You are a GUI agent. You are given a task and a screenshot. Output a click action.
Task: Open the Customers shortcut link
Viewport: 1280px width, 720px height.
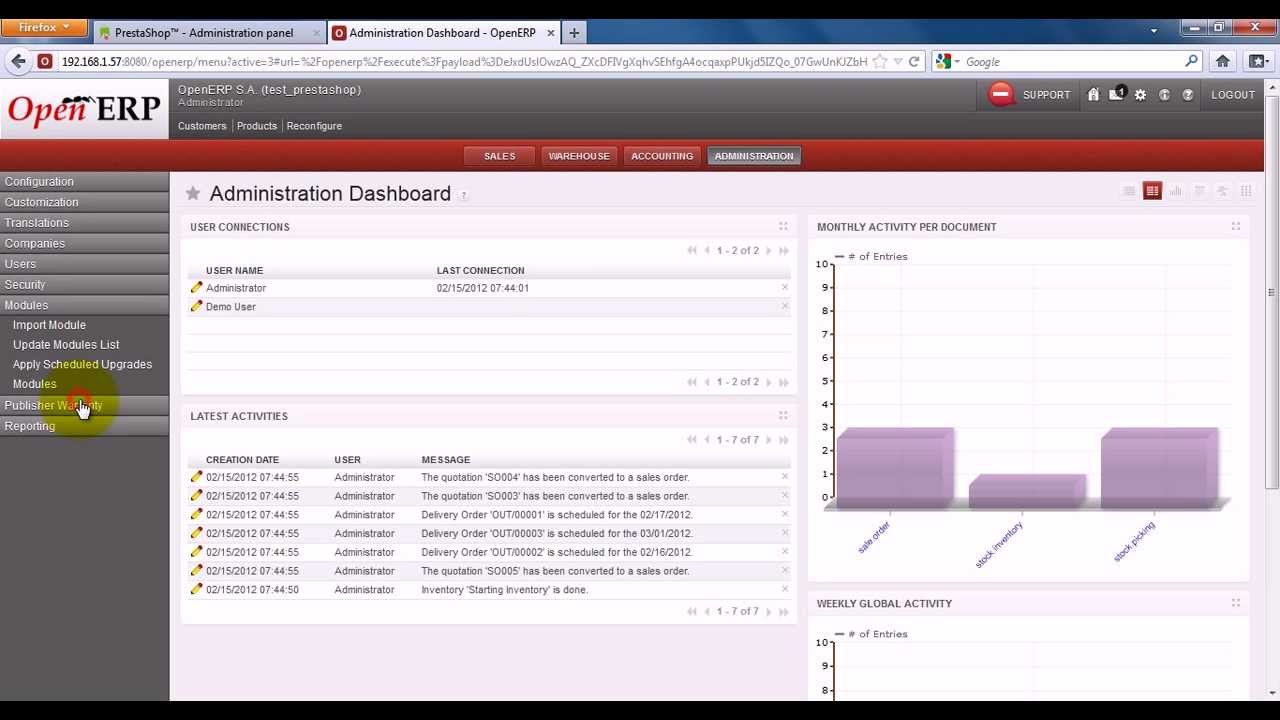pyautogui.click(x=202, y=126)
